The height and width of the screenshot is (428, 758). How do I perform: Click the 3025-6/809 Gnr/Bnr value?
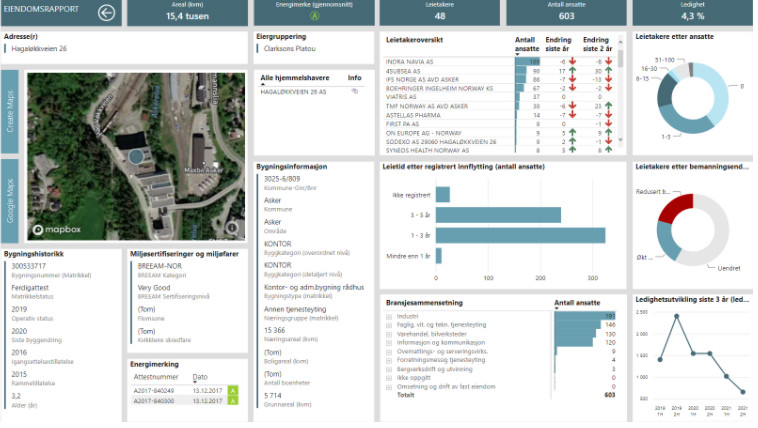(282, 179)
